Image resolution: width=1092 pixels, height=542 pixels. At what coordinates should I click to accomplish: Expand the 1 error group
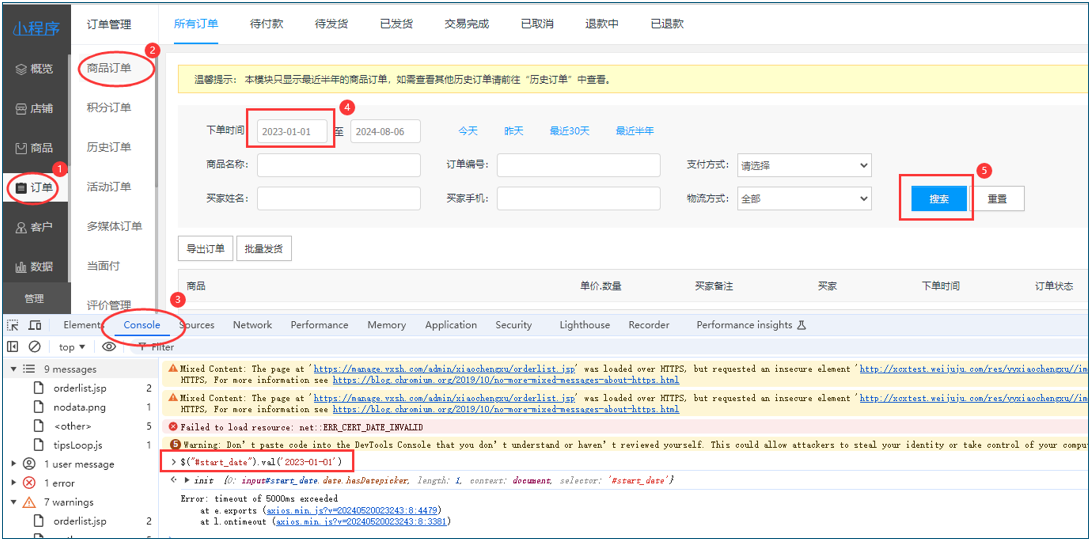point(14,483)
